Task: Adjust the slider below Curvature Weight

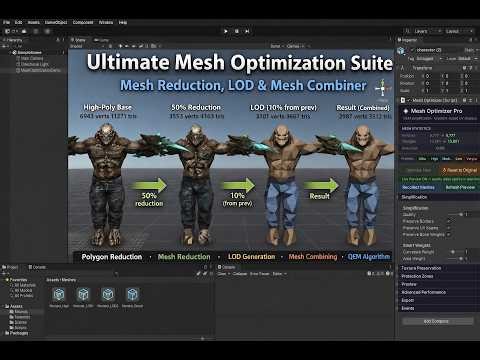Action: 456,258
